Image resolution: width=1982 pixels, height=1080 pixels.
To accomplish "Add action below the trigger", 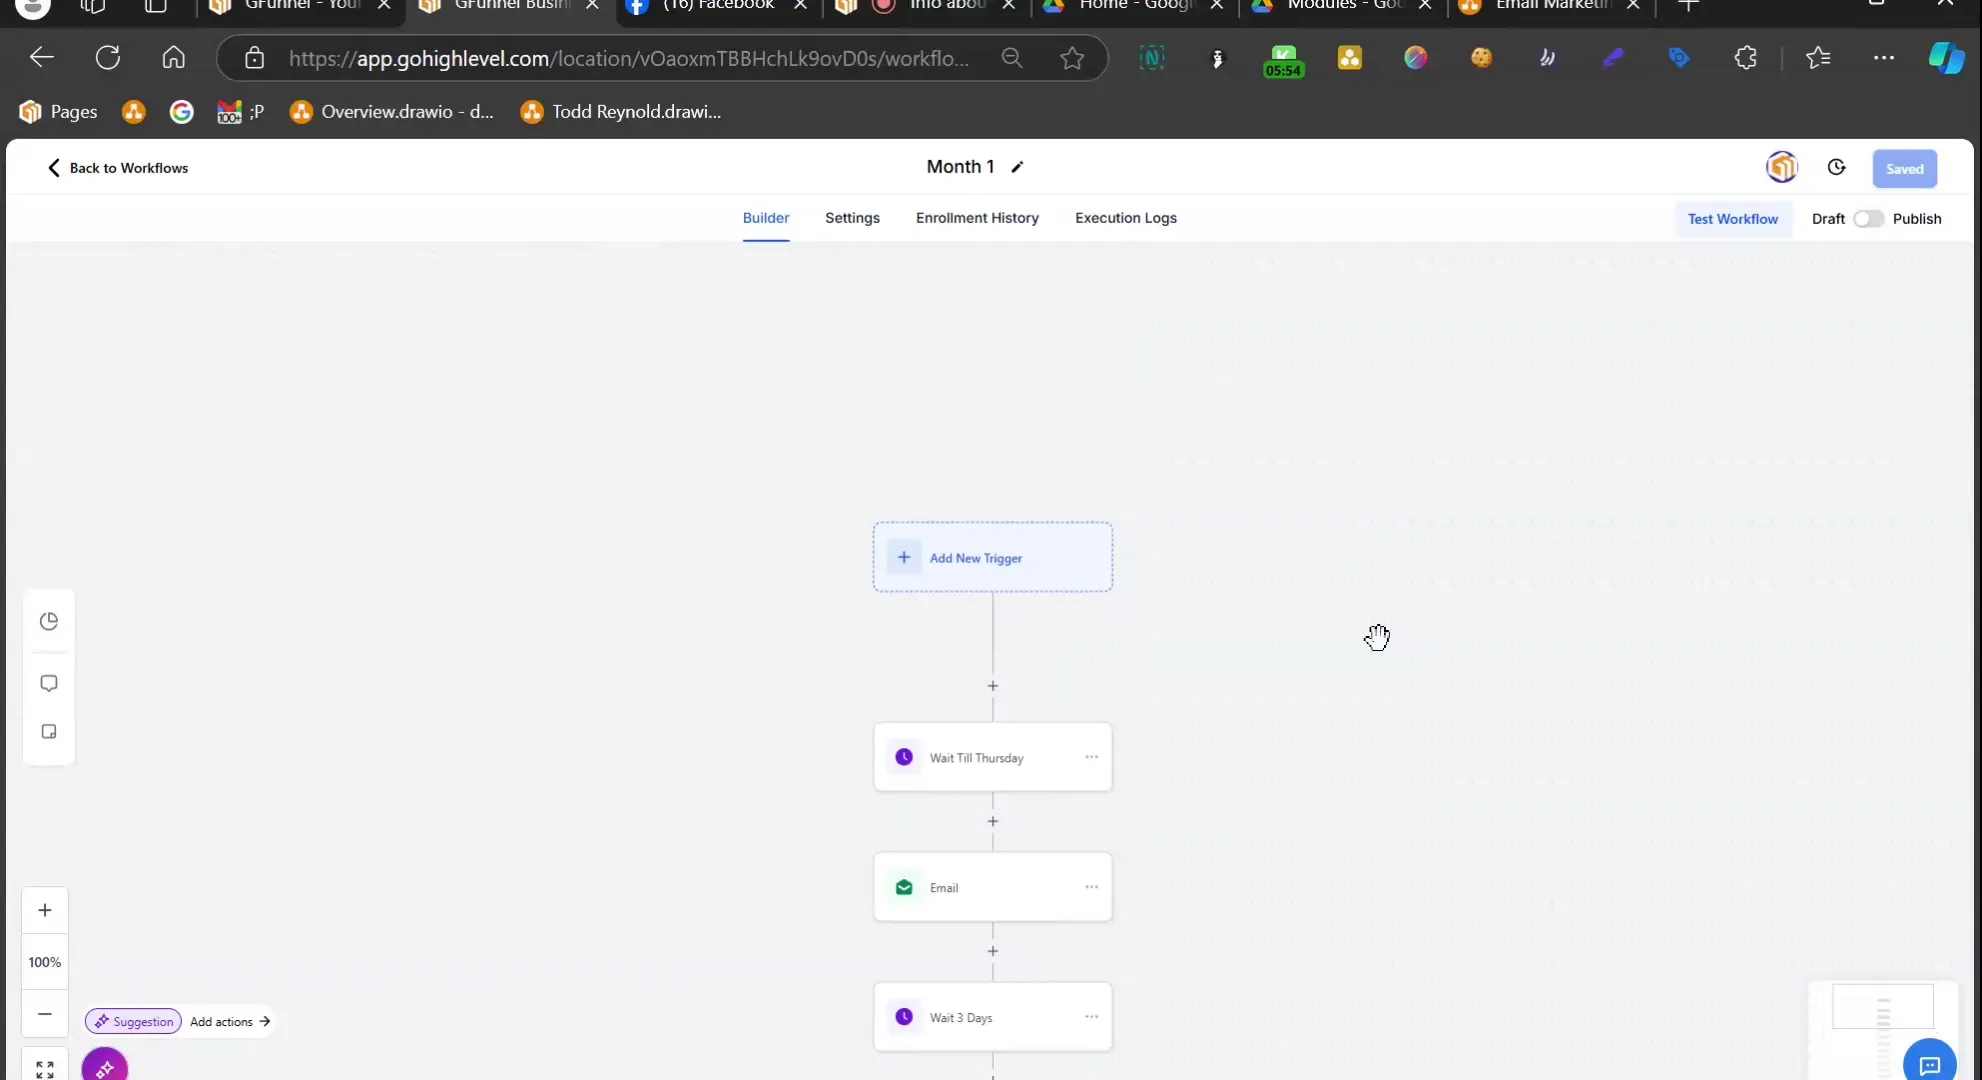I will (992, 686).
